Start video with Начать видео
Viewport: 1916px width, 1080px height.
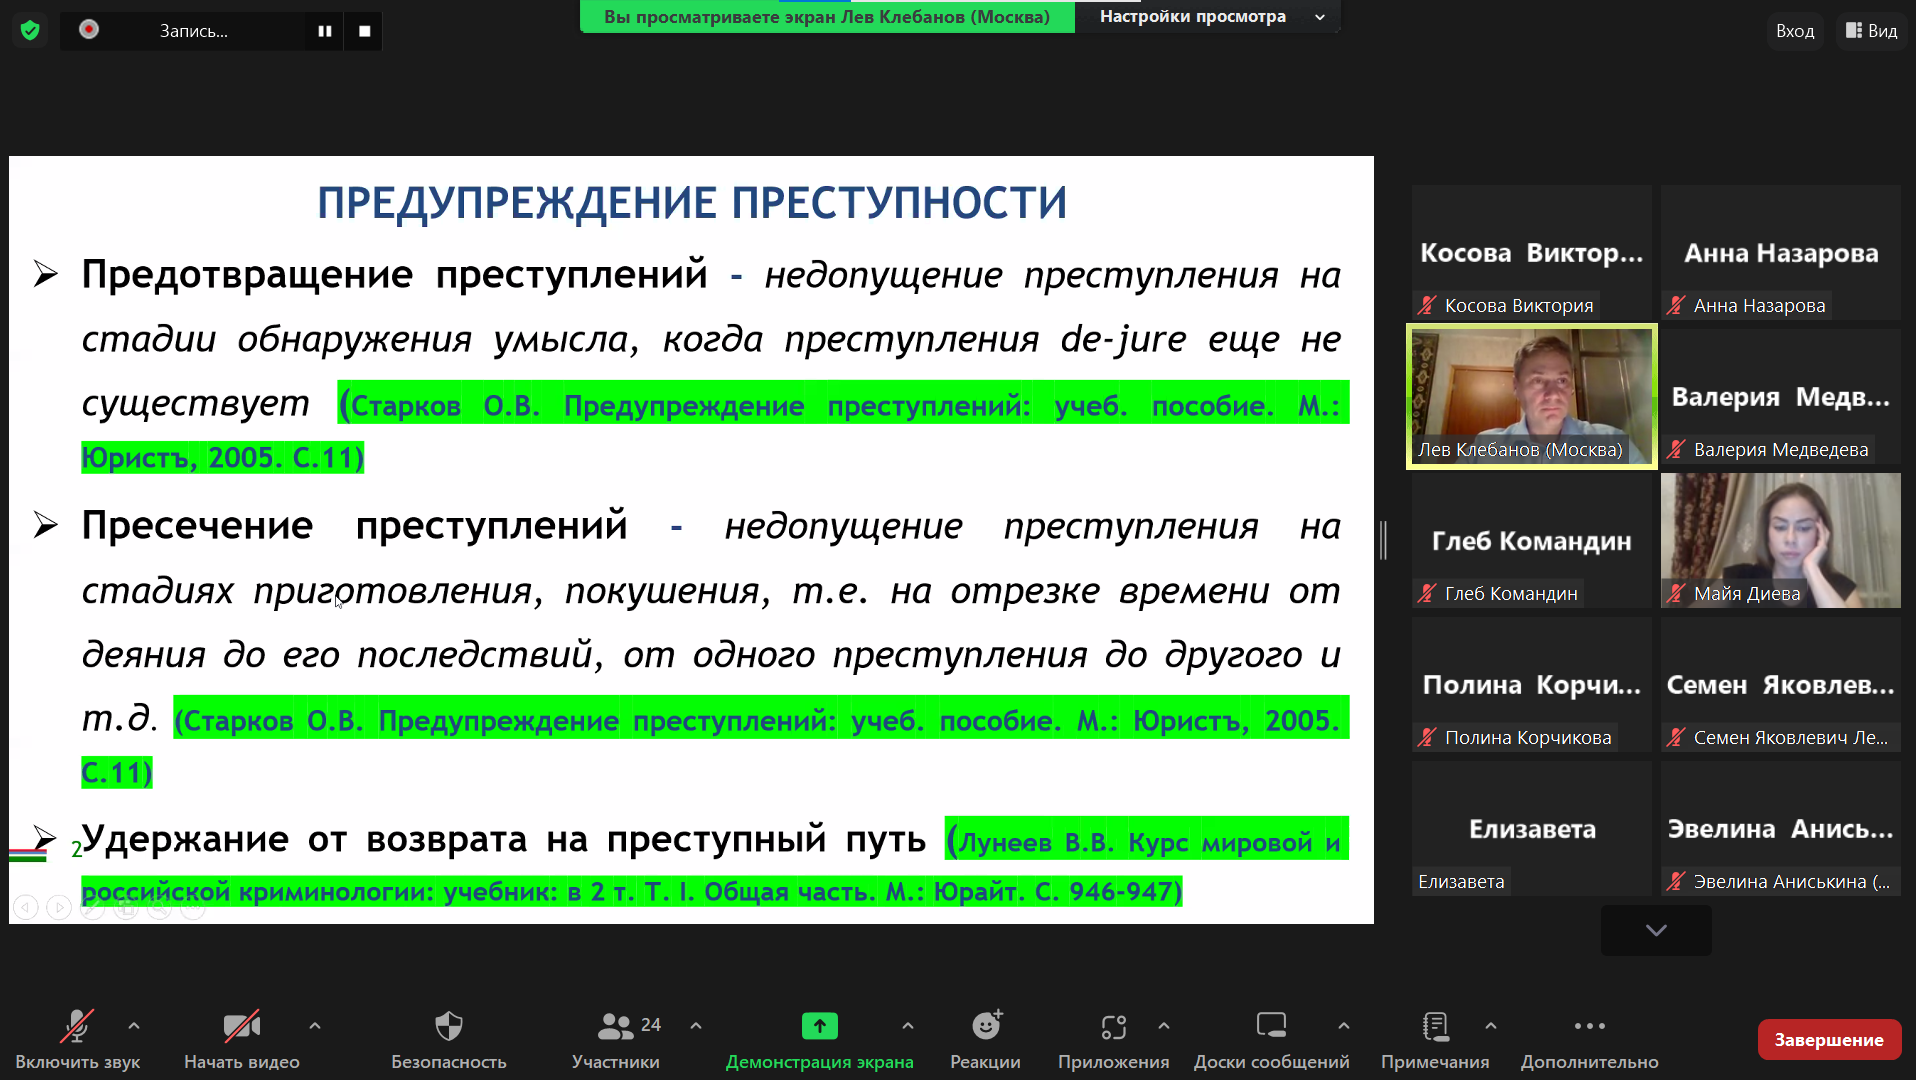242,1040
